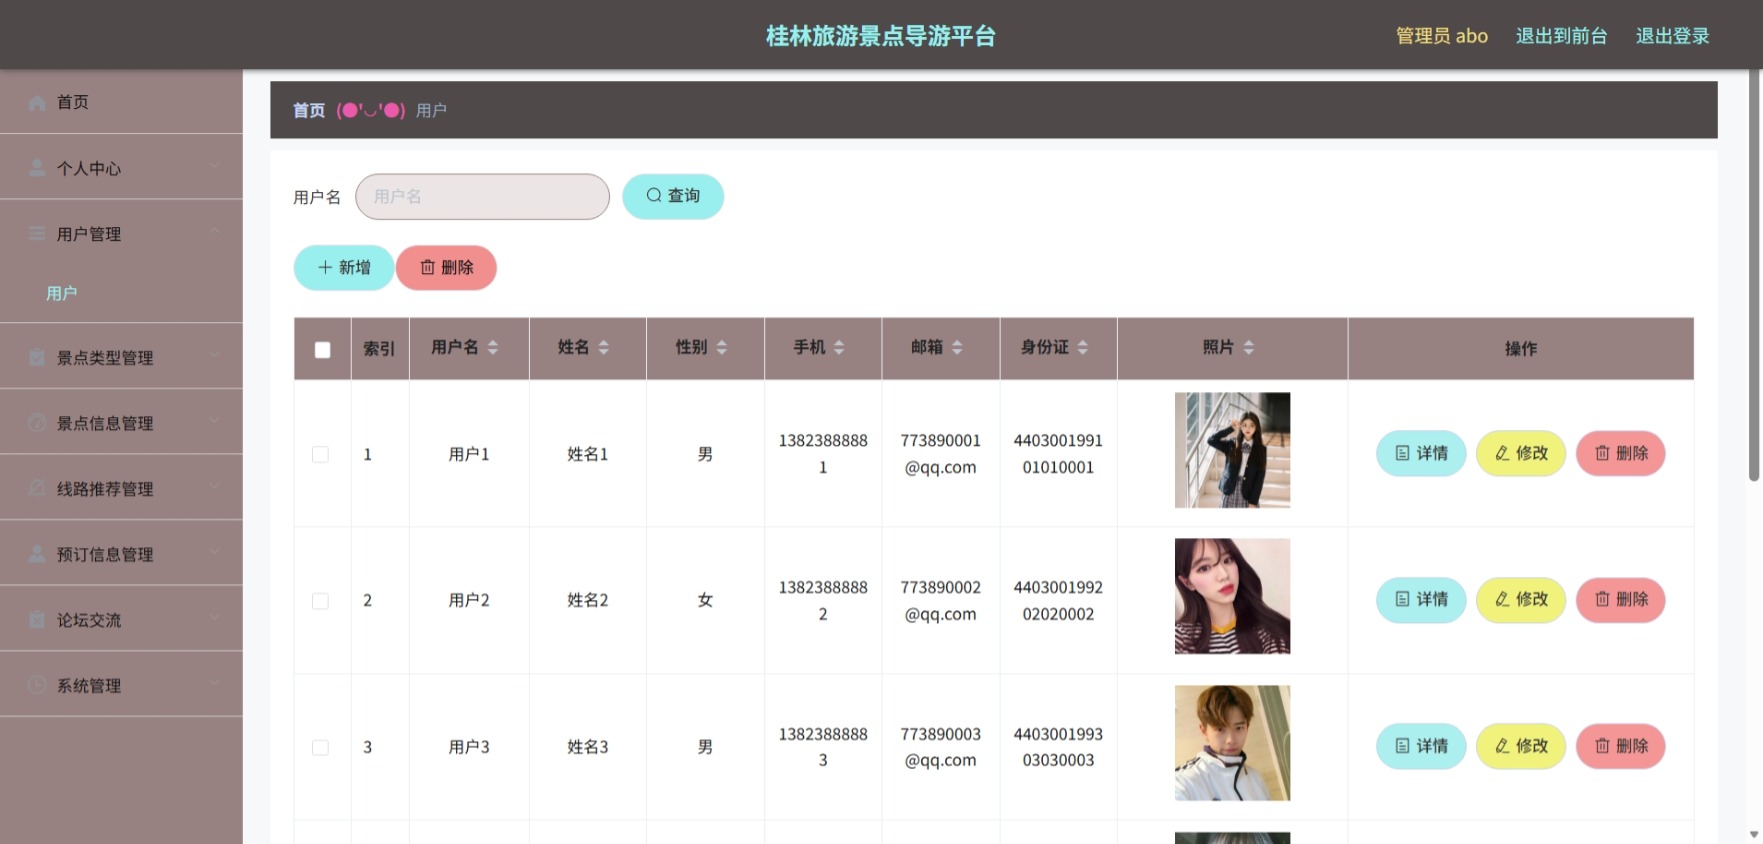Click the 桂林旅游景点导游平台 title
The image size is (1763, 844).
click(x=881, y=36)
